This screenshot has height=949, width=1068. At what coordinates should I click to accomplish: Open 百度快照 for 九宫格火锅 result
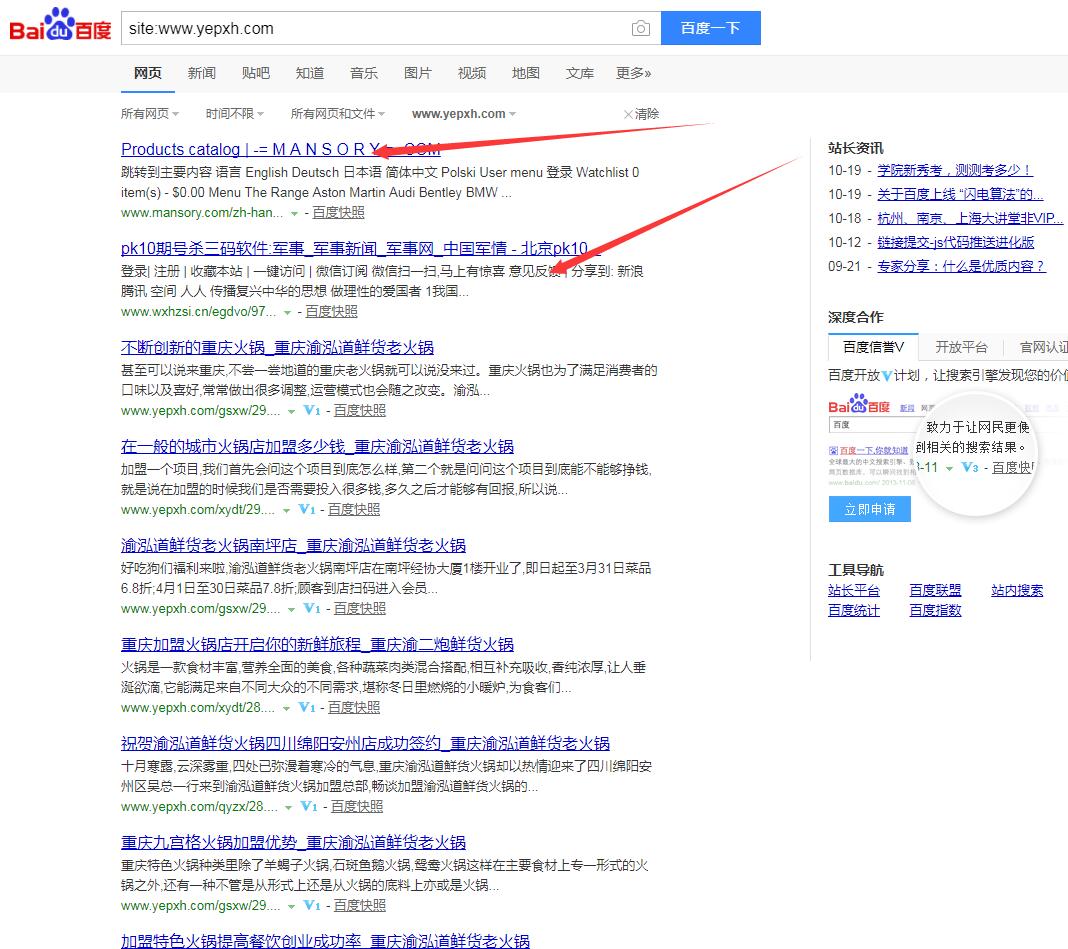tap(360, 905)
